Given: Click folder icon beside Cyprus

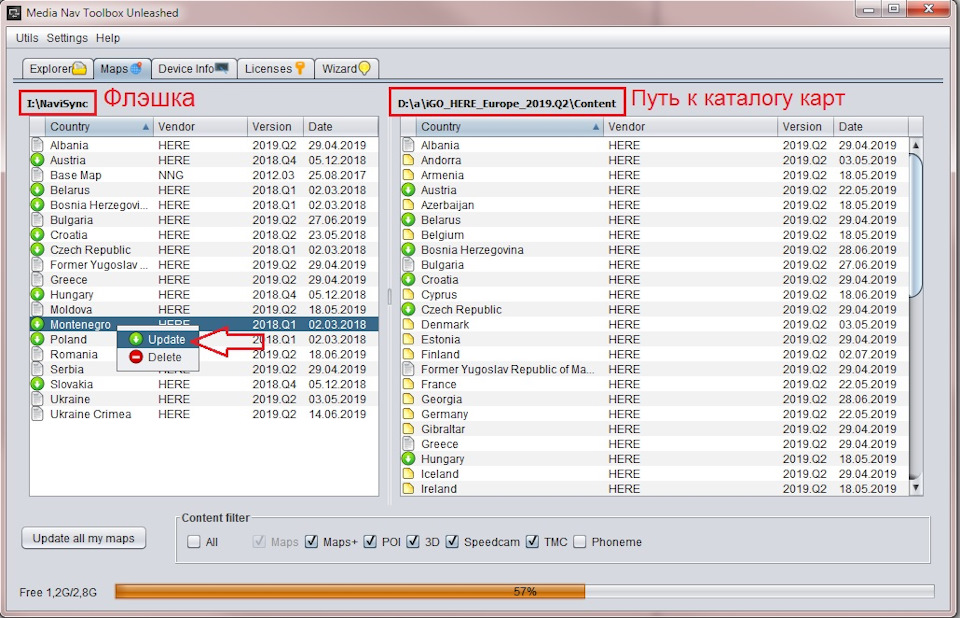Looking at the screenshot, I should (408, 294).
